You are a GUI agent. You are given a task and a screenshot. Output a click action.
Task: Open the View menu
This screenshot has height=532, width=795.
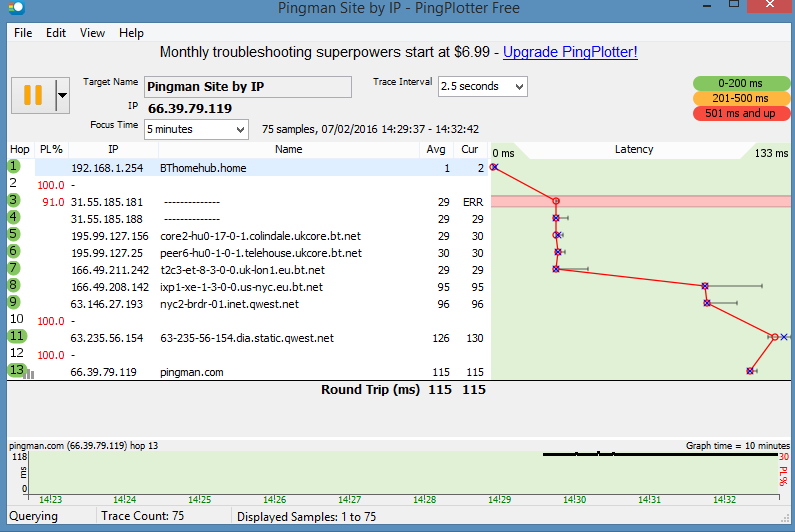click(92, 33)
